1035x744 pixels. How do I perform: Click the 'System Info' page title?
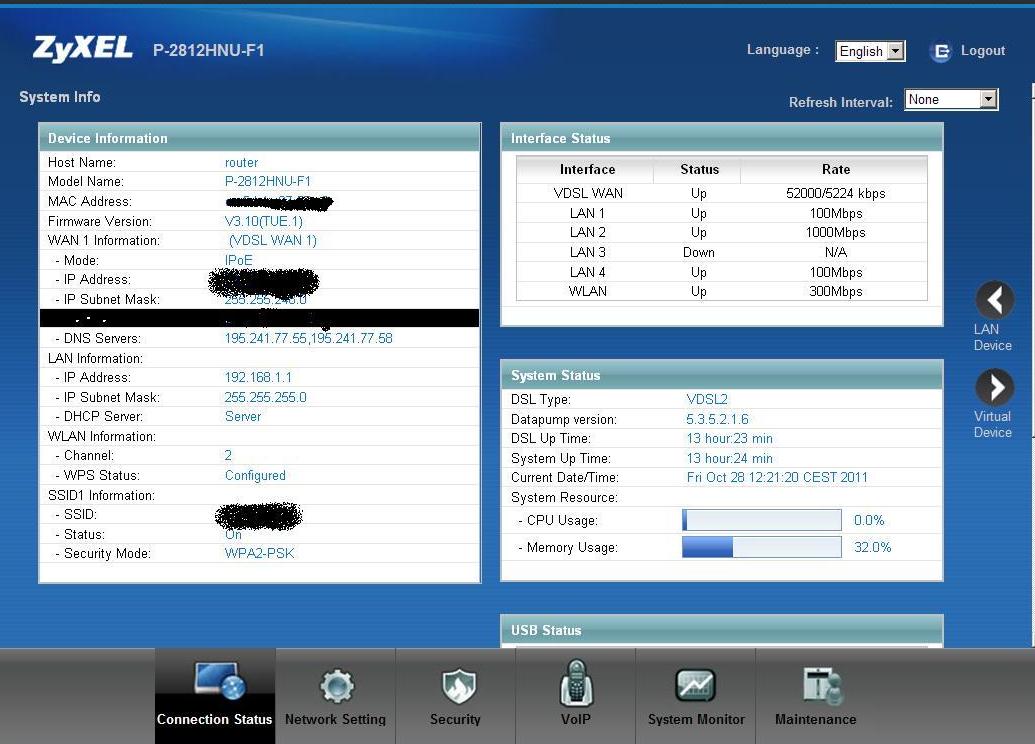60,97
